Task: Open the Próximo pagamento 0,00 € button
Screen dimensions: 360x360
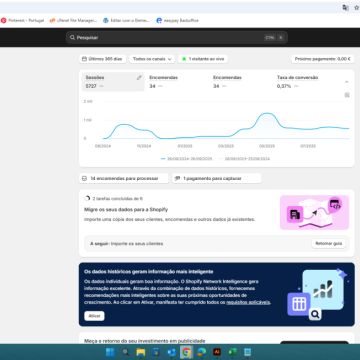Action: coord(322,59)
